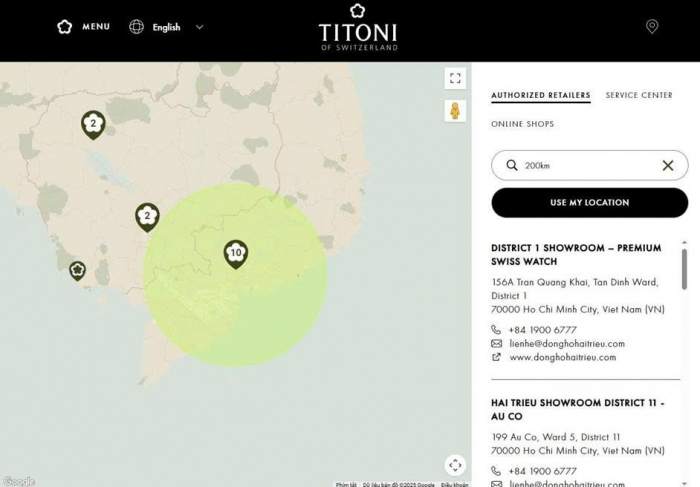Image resolution: width=700 pixels, height=487 pixels.
Task: Clear the 200km search field
Action: [x=668, y=165]
